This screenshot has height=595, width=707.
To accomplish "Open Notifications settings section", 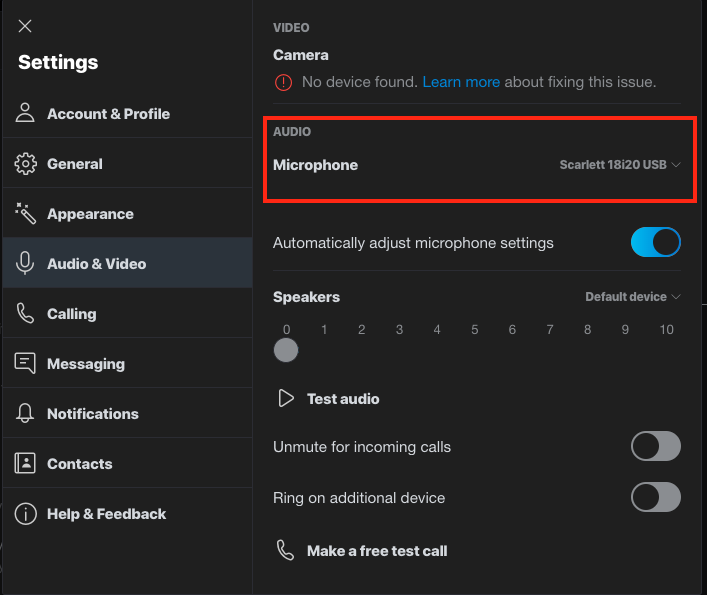I will pos(128,413).
